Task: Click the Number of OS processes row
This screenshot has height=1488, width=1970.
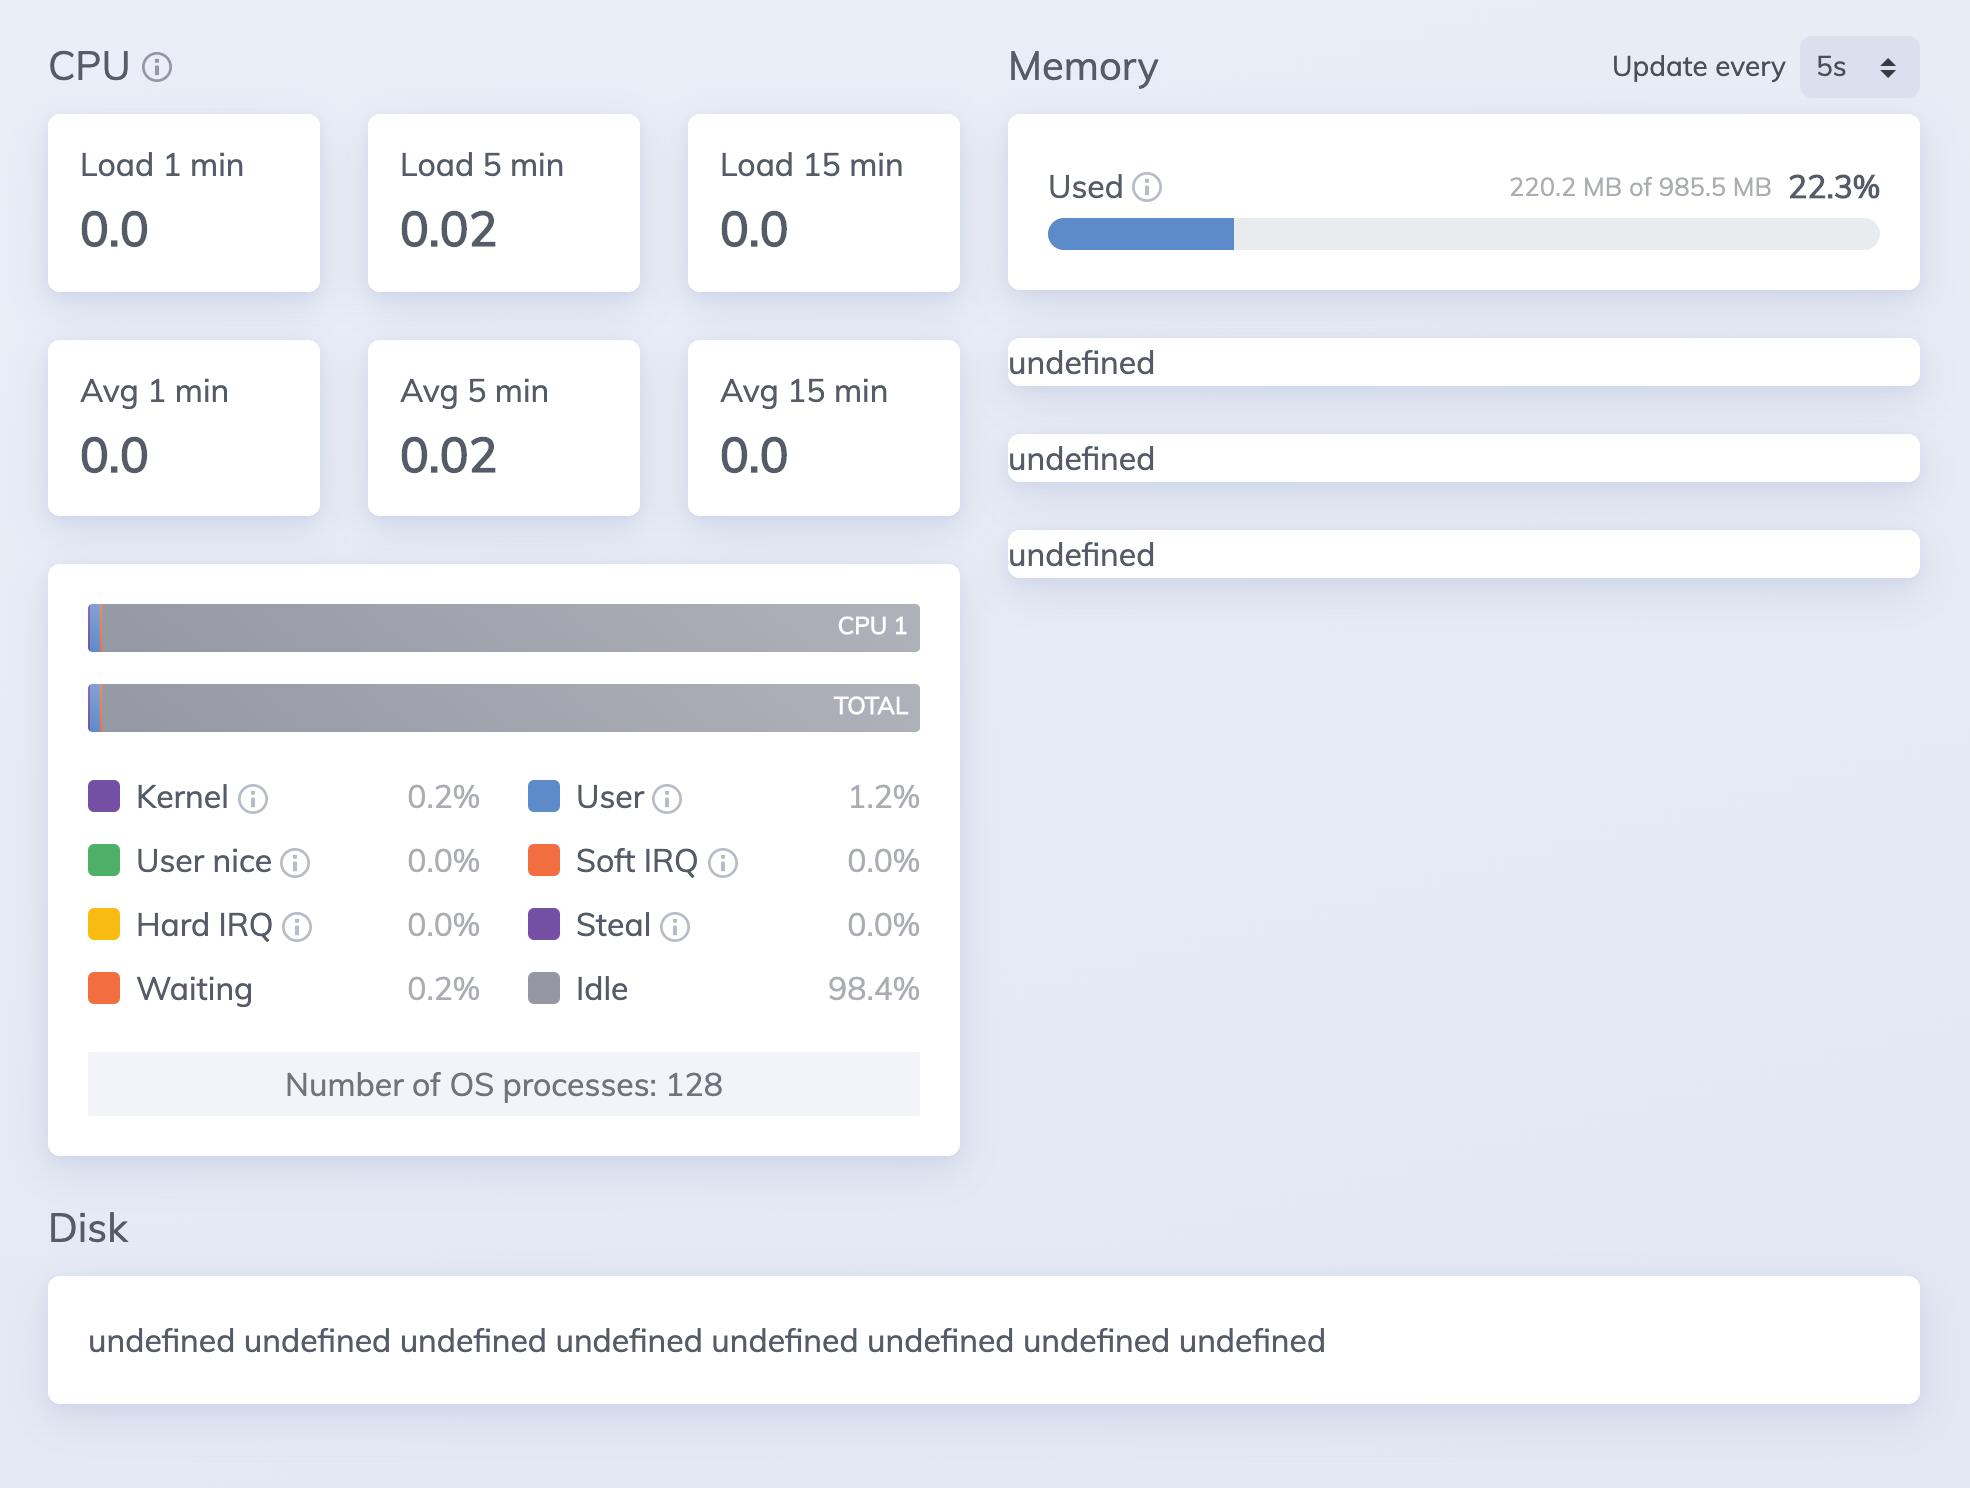Action: point(503,1083)
